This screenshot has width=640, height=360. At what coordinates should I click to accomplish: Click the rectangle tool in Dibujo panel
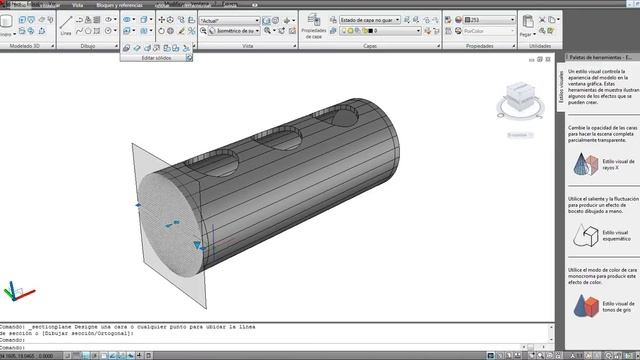97,31
